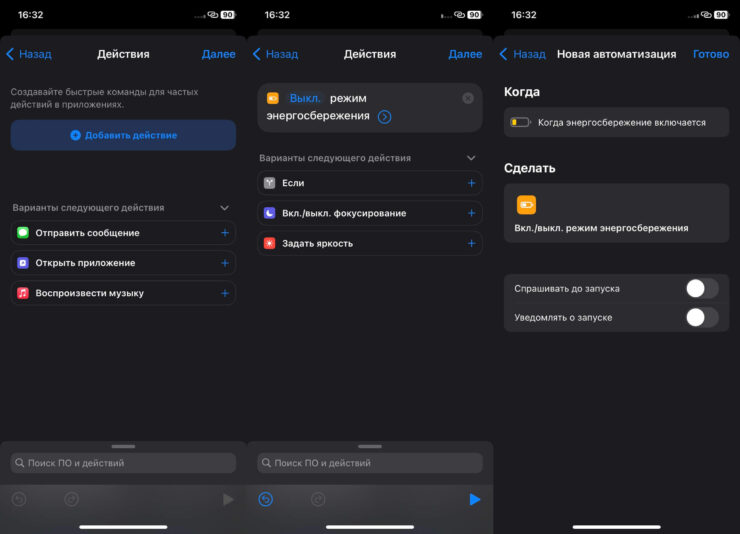Screen dimensions: 740x534
Task: Collapse suggestions chevron above Отправить сообщение
Action: point(224,208)
